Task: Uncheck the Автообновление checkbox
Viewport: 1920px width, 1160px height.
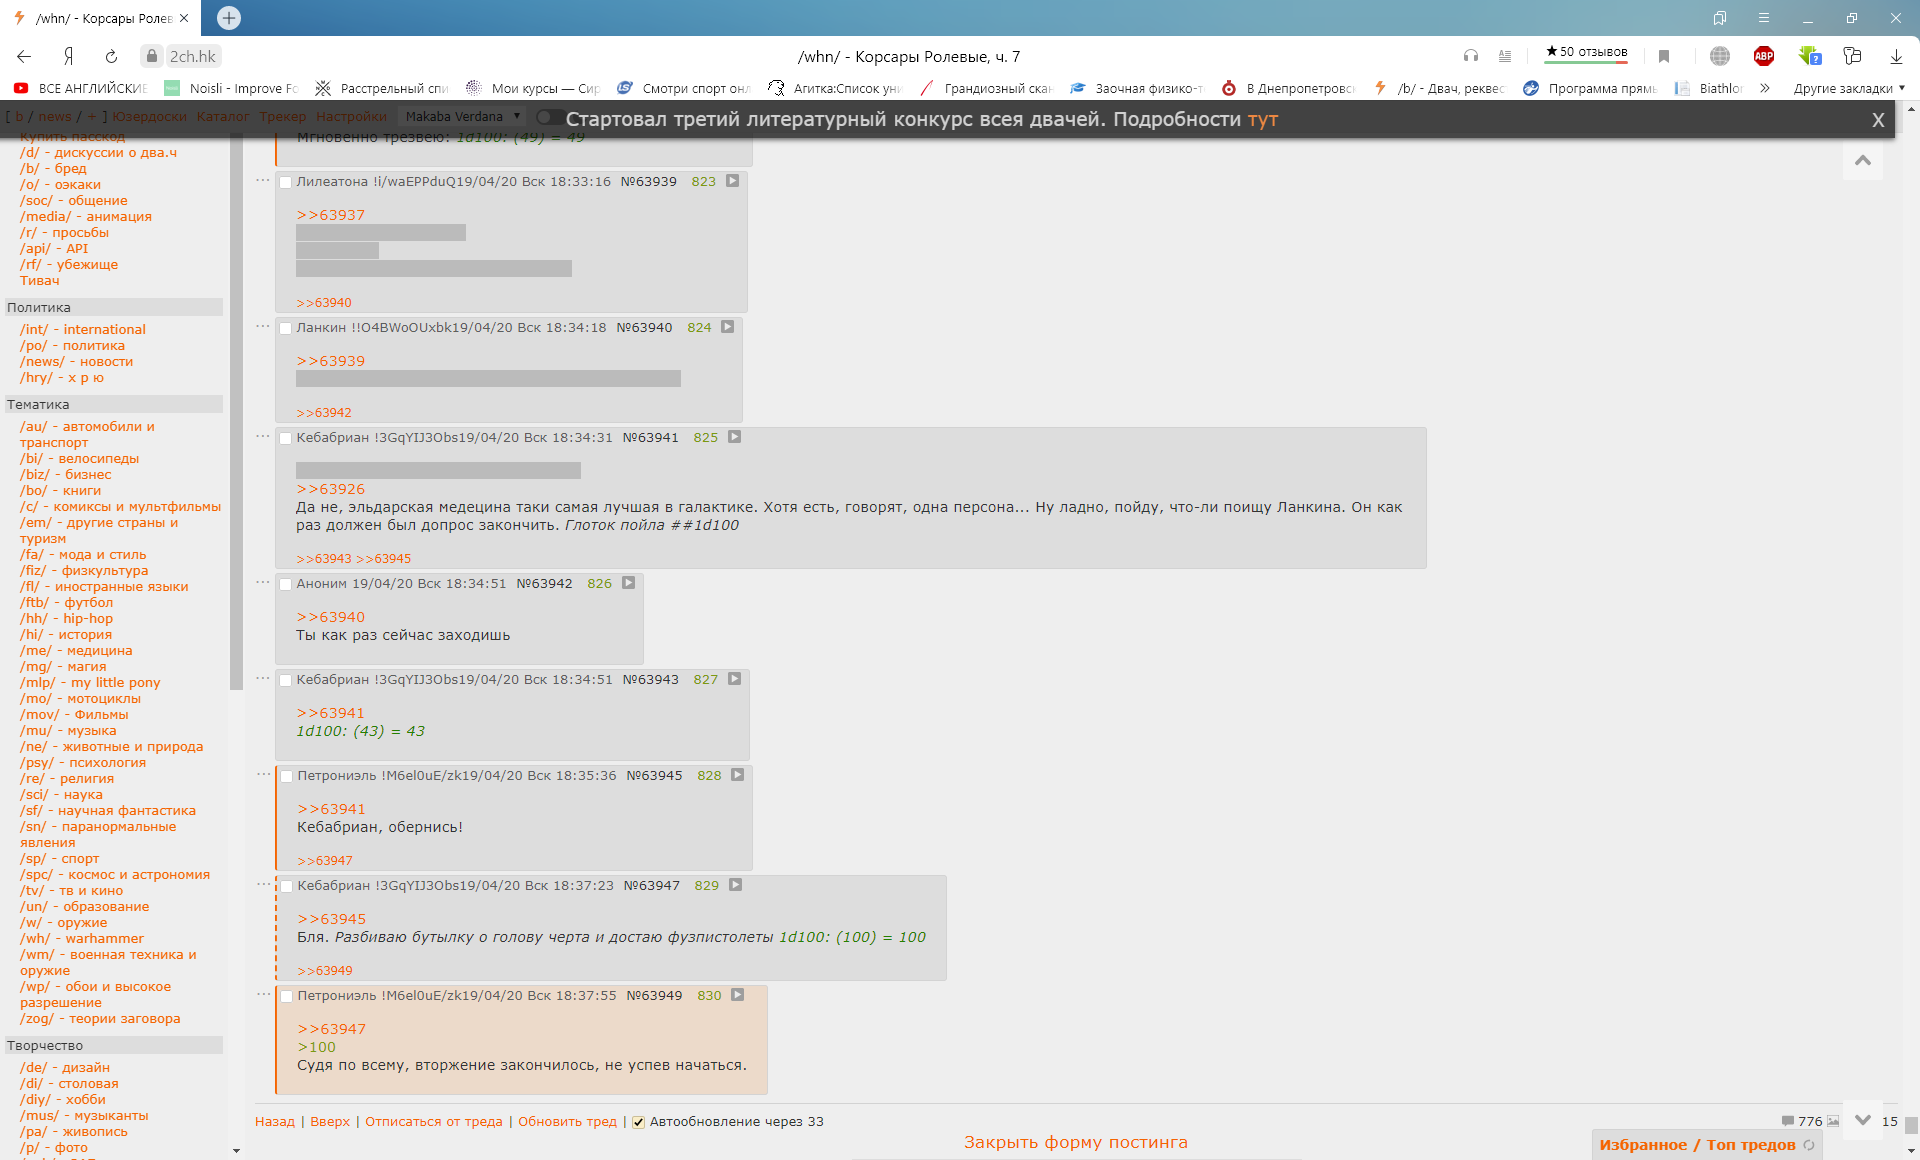Action: point(638,1122)
